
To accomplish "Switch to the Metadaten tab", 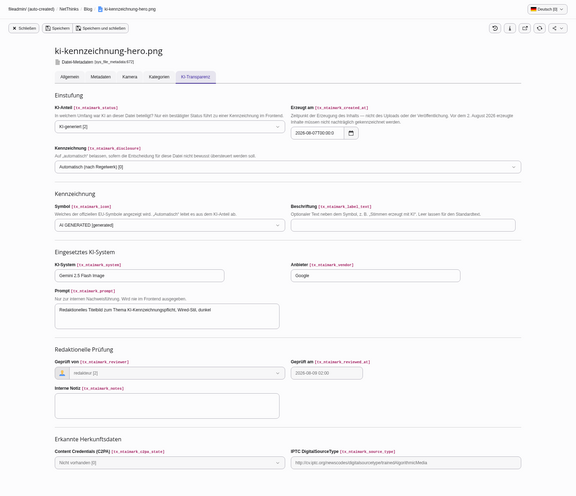I will (101, 77).
